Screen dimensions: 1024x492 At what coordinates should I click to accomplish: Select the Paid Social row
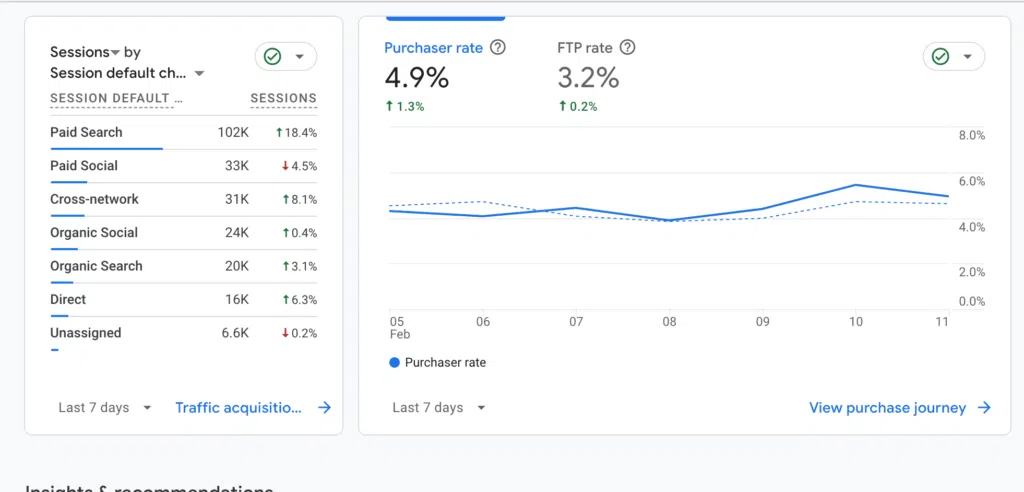(184, 166)
